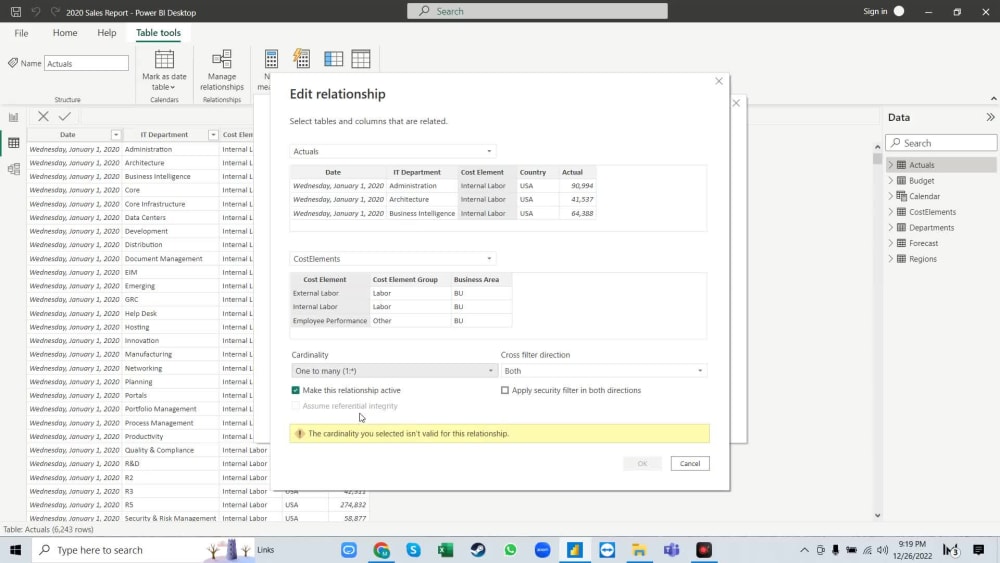This screenshot has width=1000, height=563.
Task: Click the Quick measure lightning icon
Action: (x=302, y=59)
